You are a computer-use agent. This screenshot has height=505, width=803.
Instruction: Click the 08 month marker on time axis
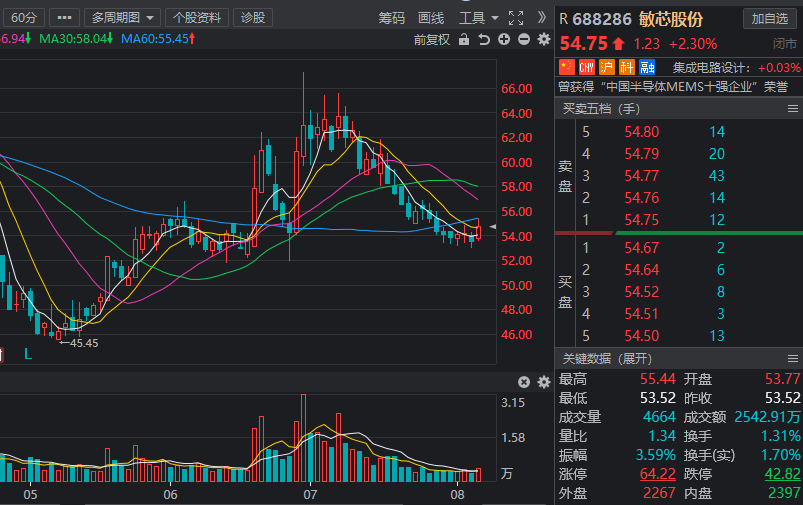click(457, 495)
